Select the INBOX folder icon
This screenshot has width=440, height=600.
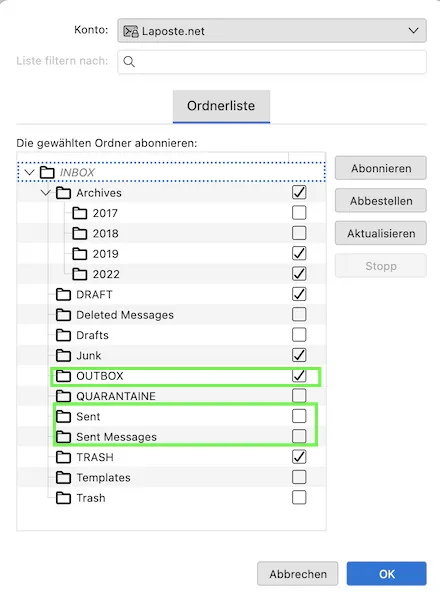click(47, 172)
